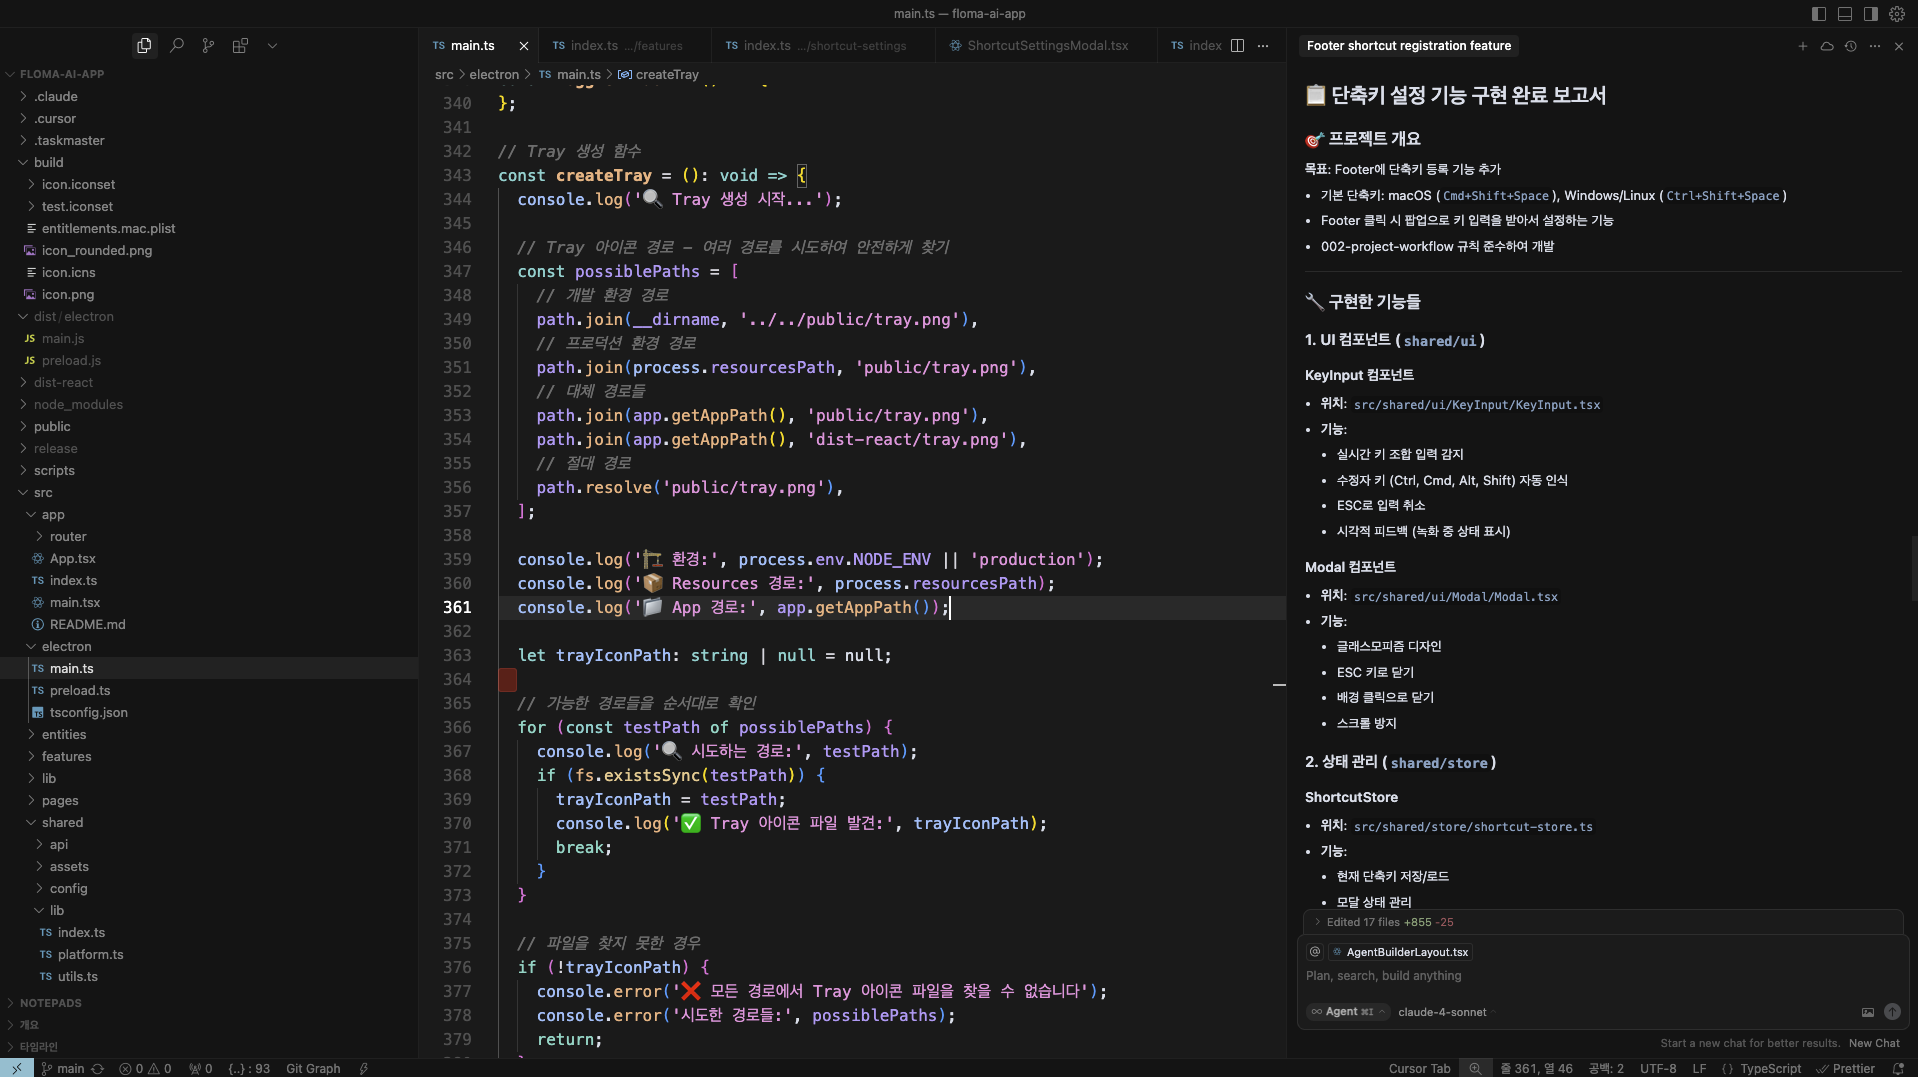This screenshot has width=1918, height=1077.
Task: Click the New Chat link
Action: (x=1874, y=1043)
